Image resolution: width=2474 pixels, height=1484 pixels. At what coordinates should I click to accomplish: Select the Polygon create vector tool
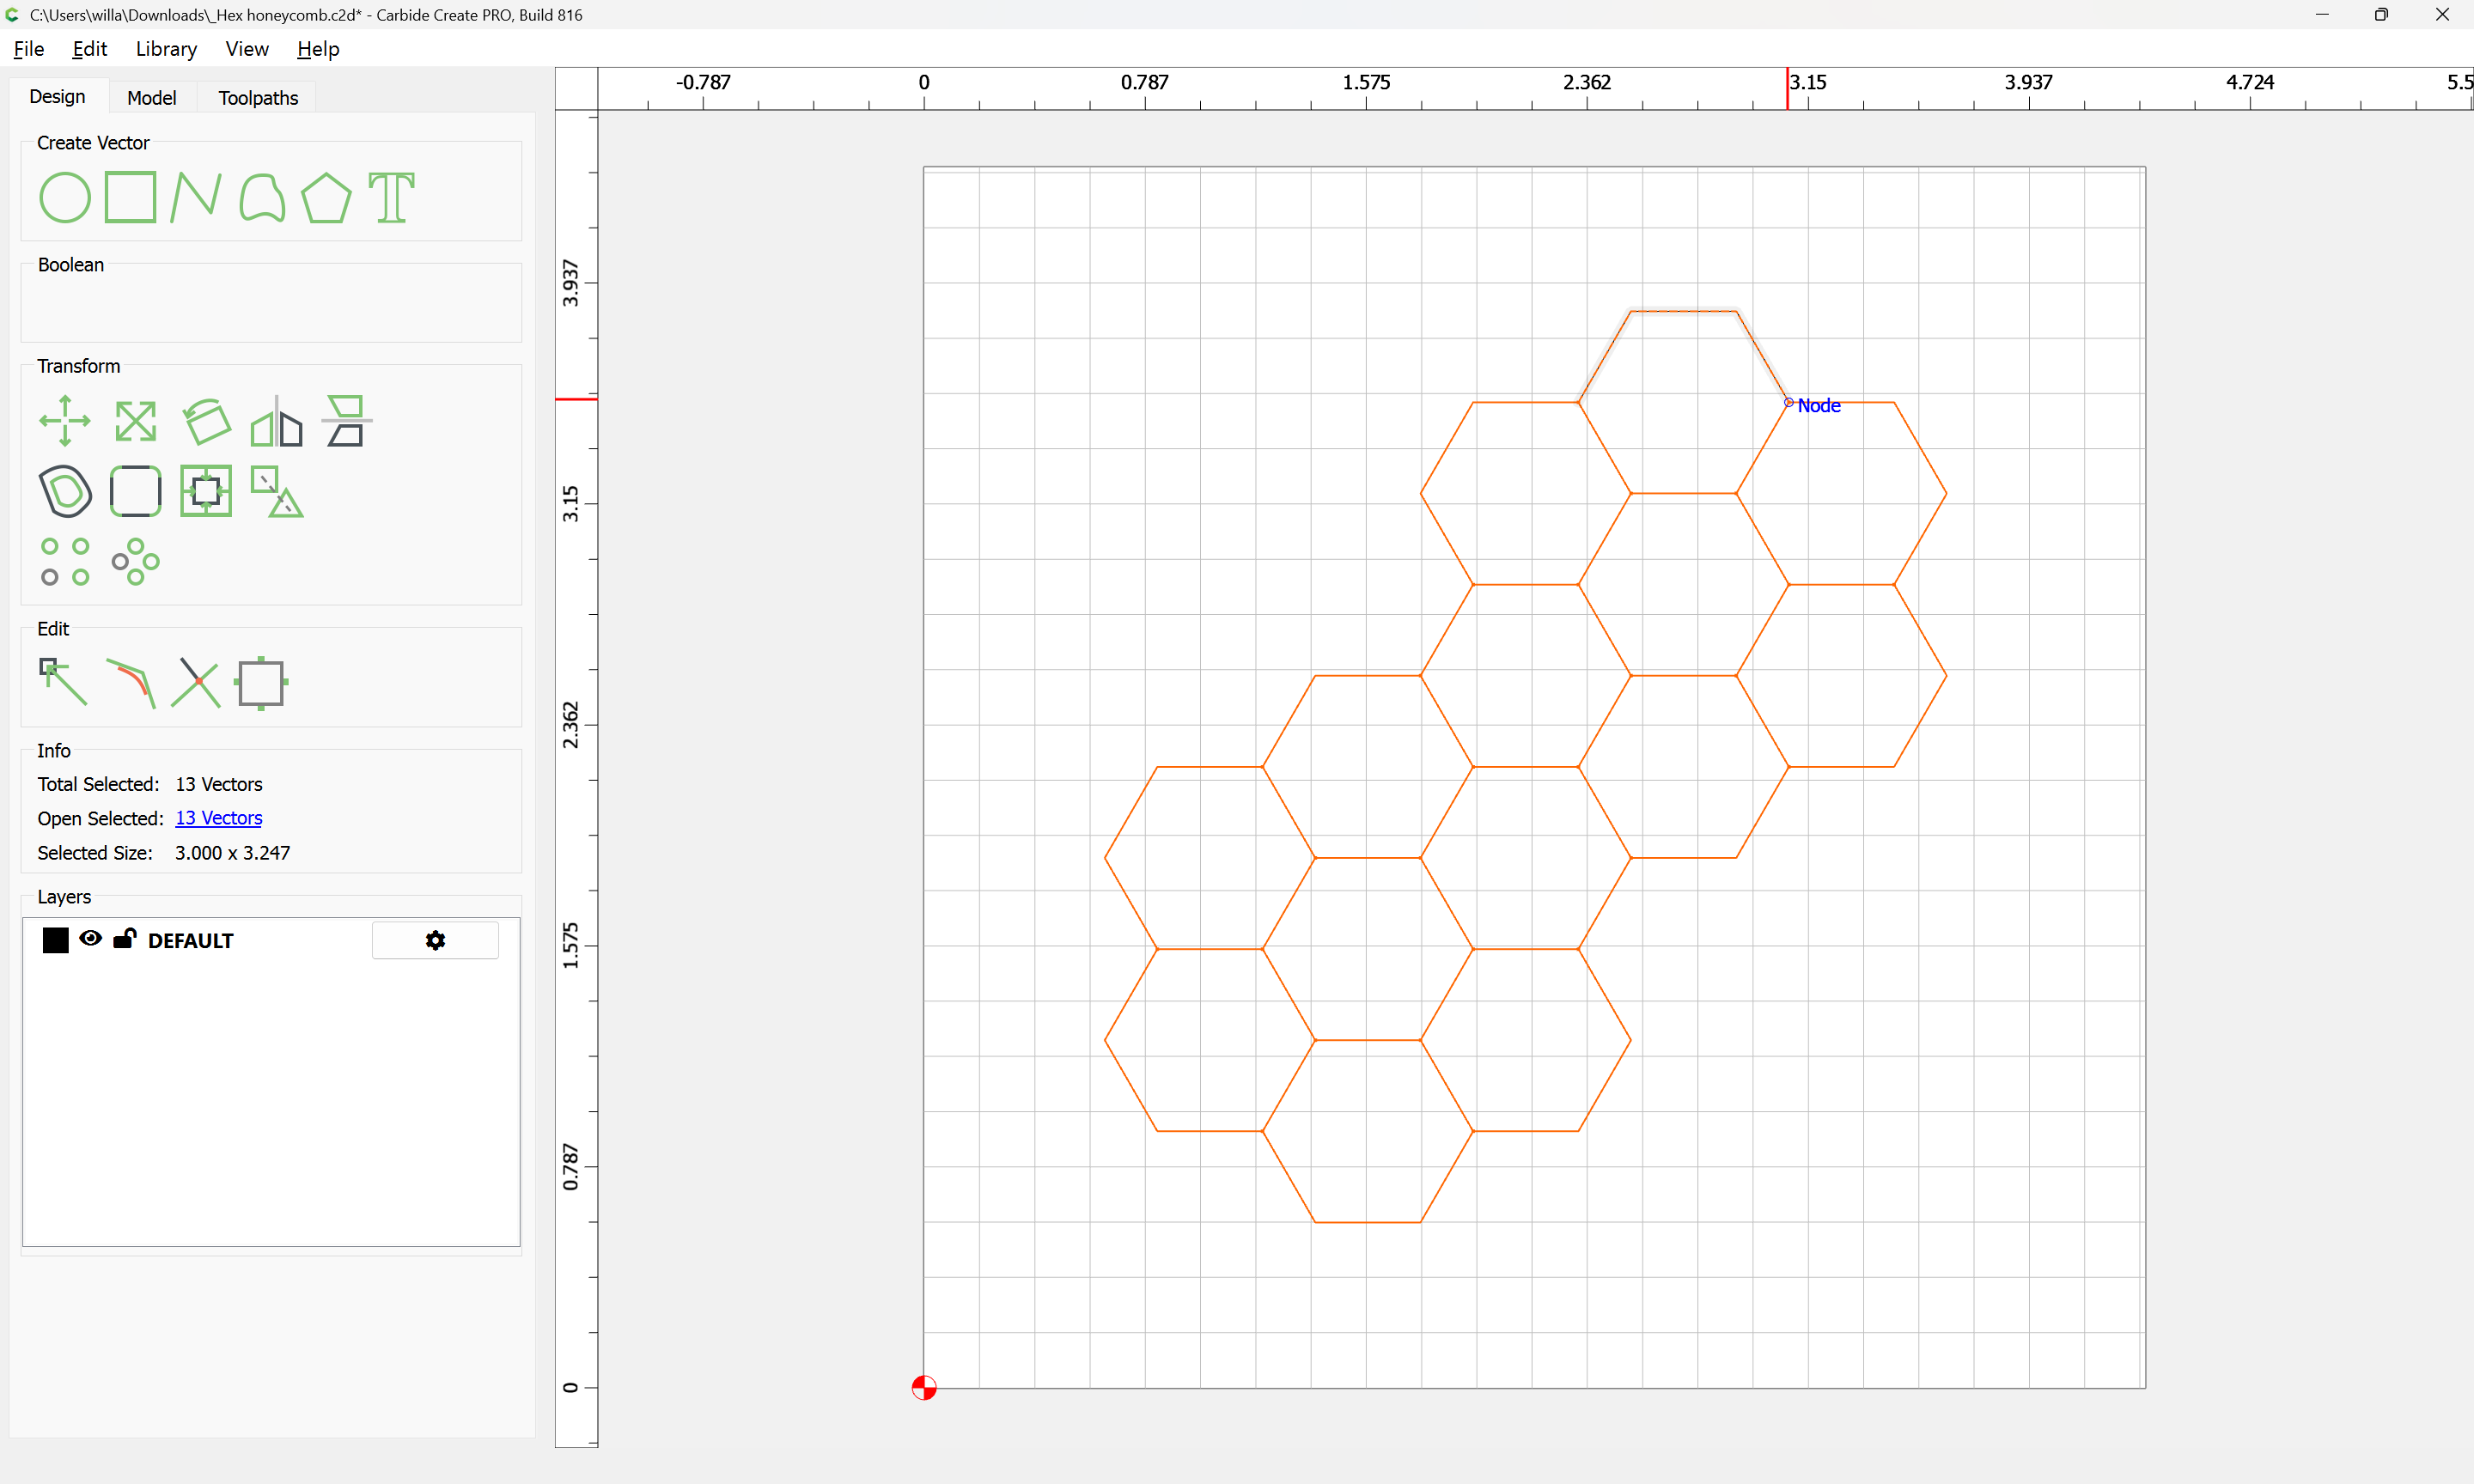click(x=326, y=197)
